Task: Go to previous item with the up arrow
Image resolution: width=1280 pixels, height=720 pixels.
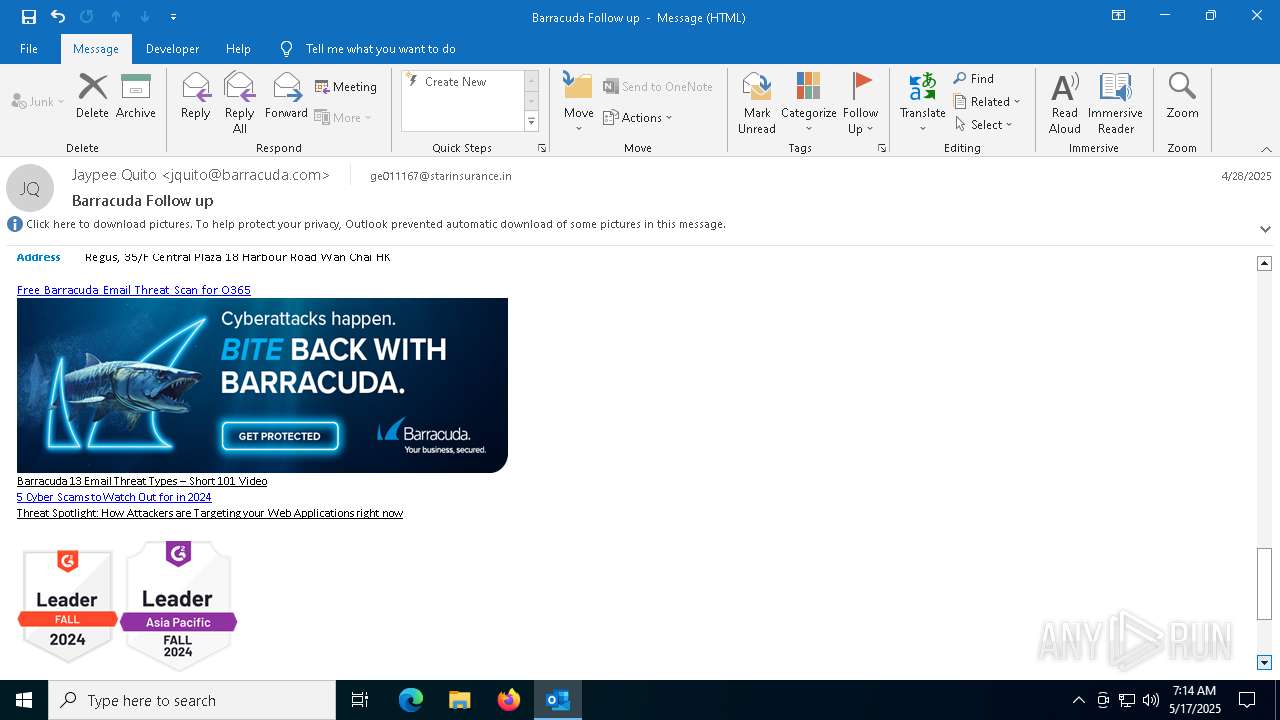Action: coord(116,17)
